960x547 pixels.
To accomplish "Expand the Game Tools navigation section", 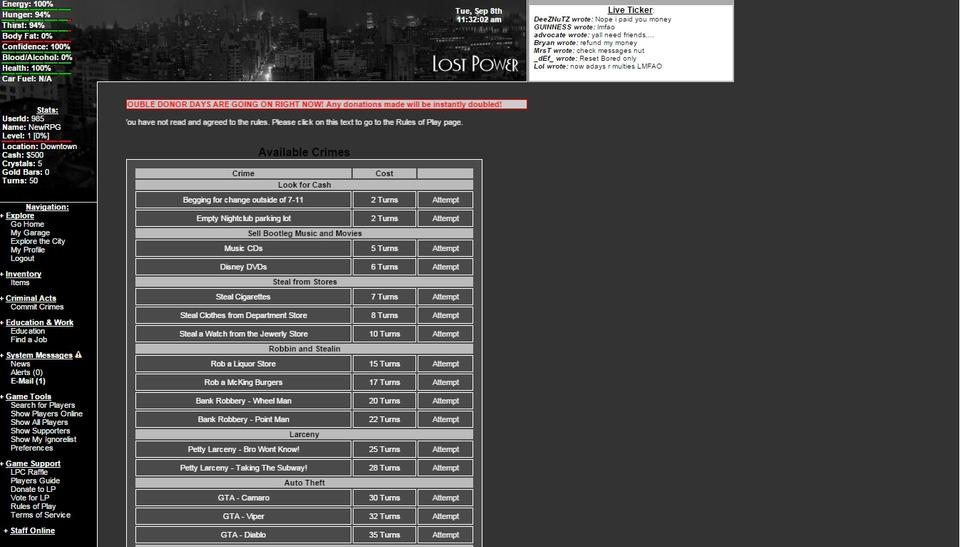I will pyautogui.click(x=28, y=397).
